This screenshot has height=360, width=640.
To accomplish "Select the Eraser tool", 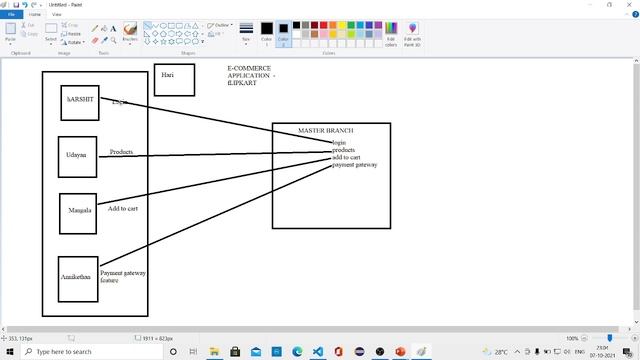I will pos(95,40).
